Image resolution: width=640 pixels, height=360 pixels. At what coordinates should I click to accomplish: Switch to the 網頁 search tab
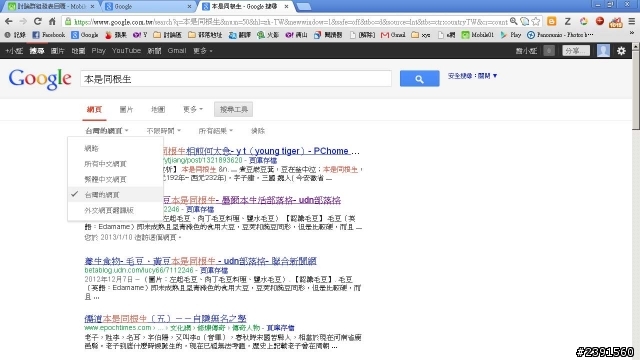pyautogui.click(x=94, y=109)
